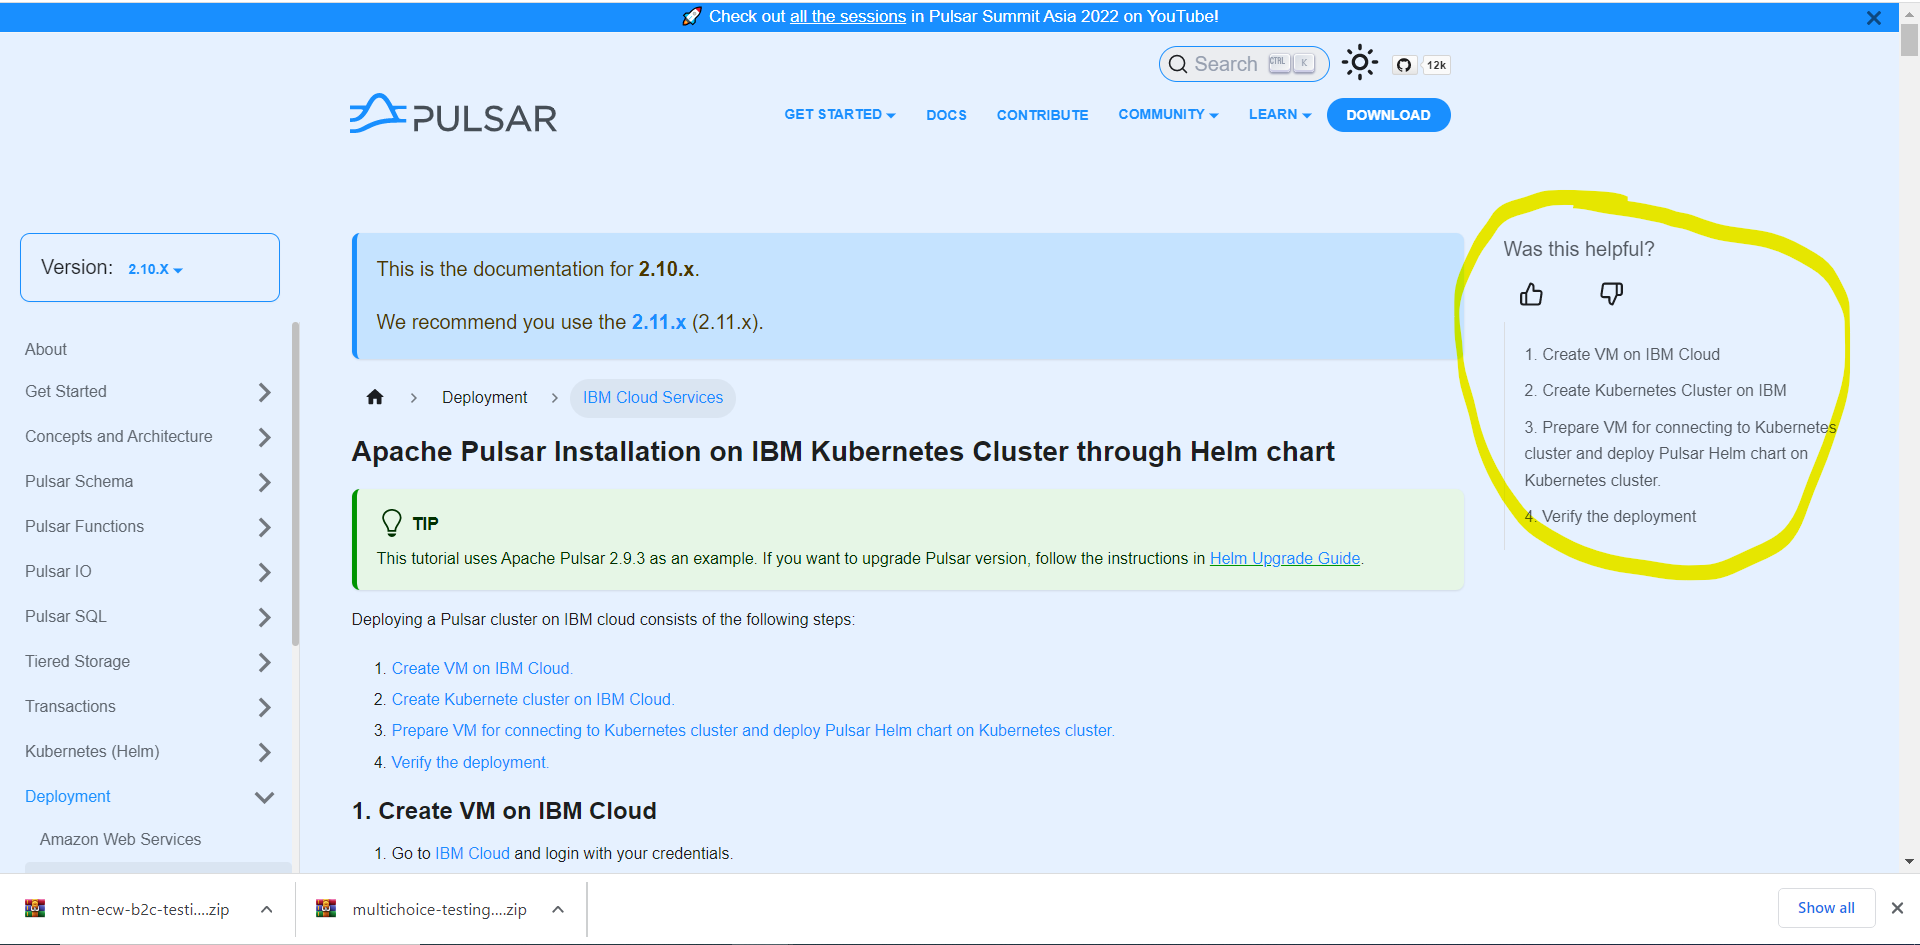Screen dimensions: 1920x945
Task: Open the IBM Cloud login link
Action: click(472, 853)
